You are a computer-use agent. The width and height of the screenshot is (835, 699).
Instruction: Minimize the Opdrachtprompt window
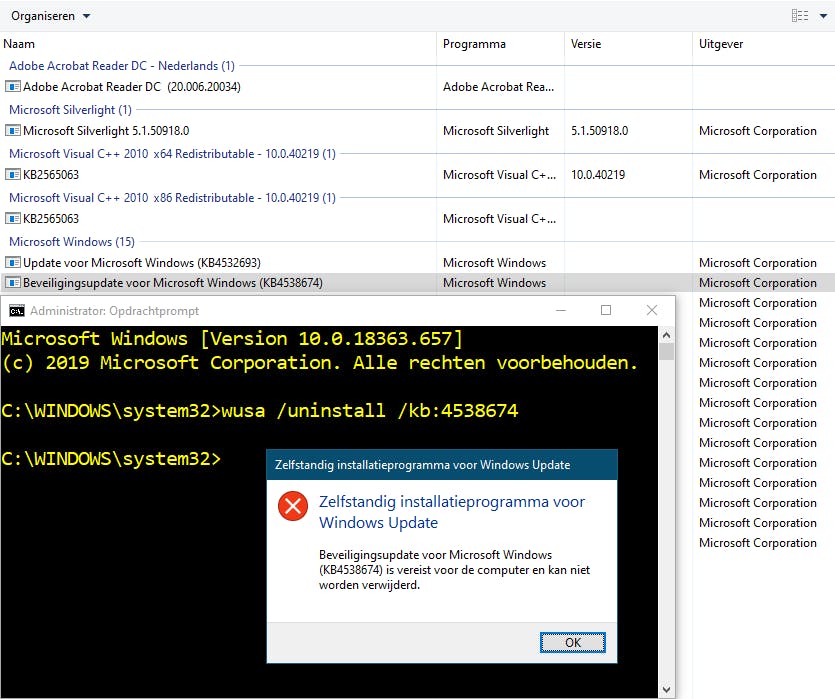pyautogui.click(x=561, y=310)
